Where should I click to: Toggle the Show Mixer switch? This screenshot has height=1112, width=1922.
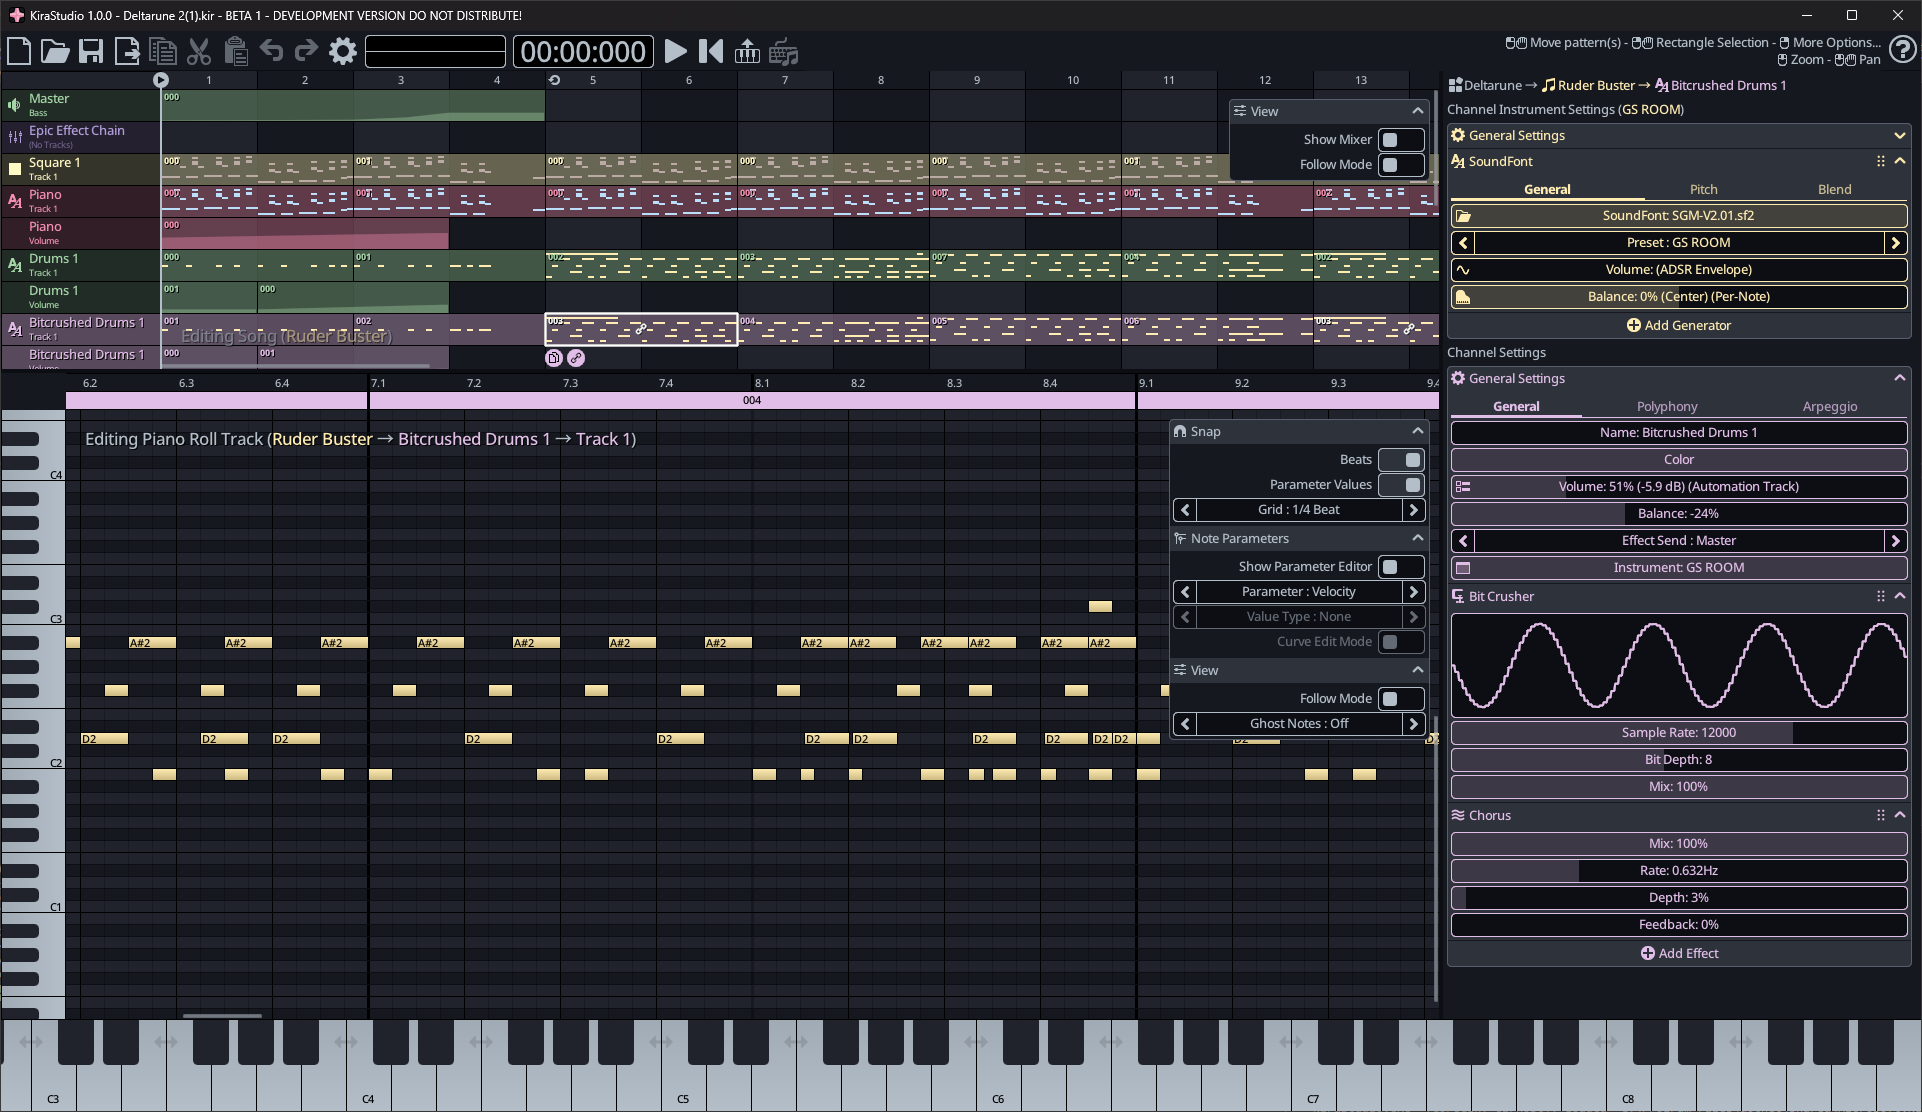(x=1400, y=140)
